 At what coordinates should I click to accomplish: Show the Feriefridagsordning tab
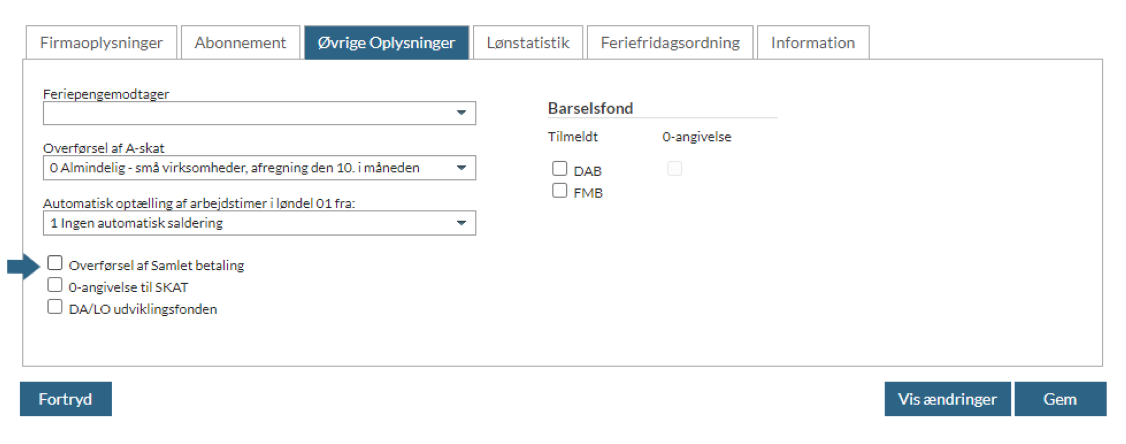tap(670, 43)
